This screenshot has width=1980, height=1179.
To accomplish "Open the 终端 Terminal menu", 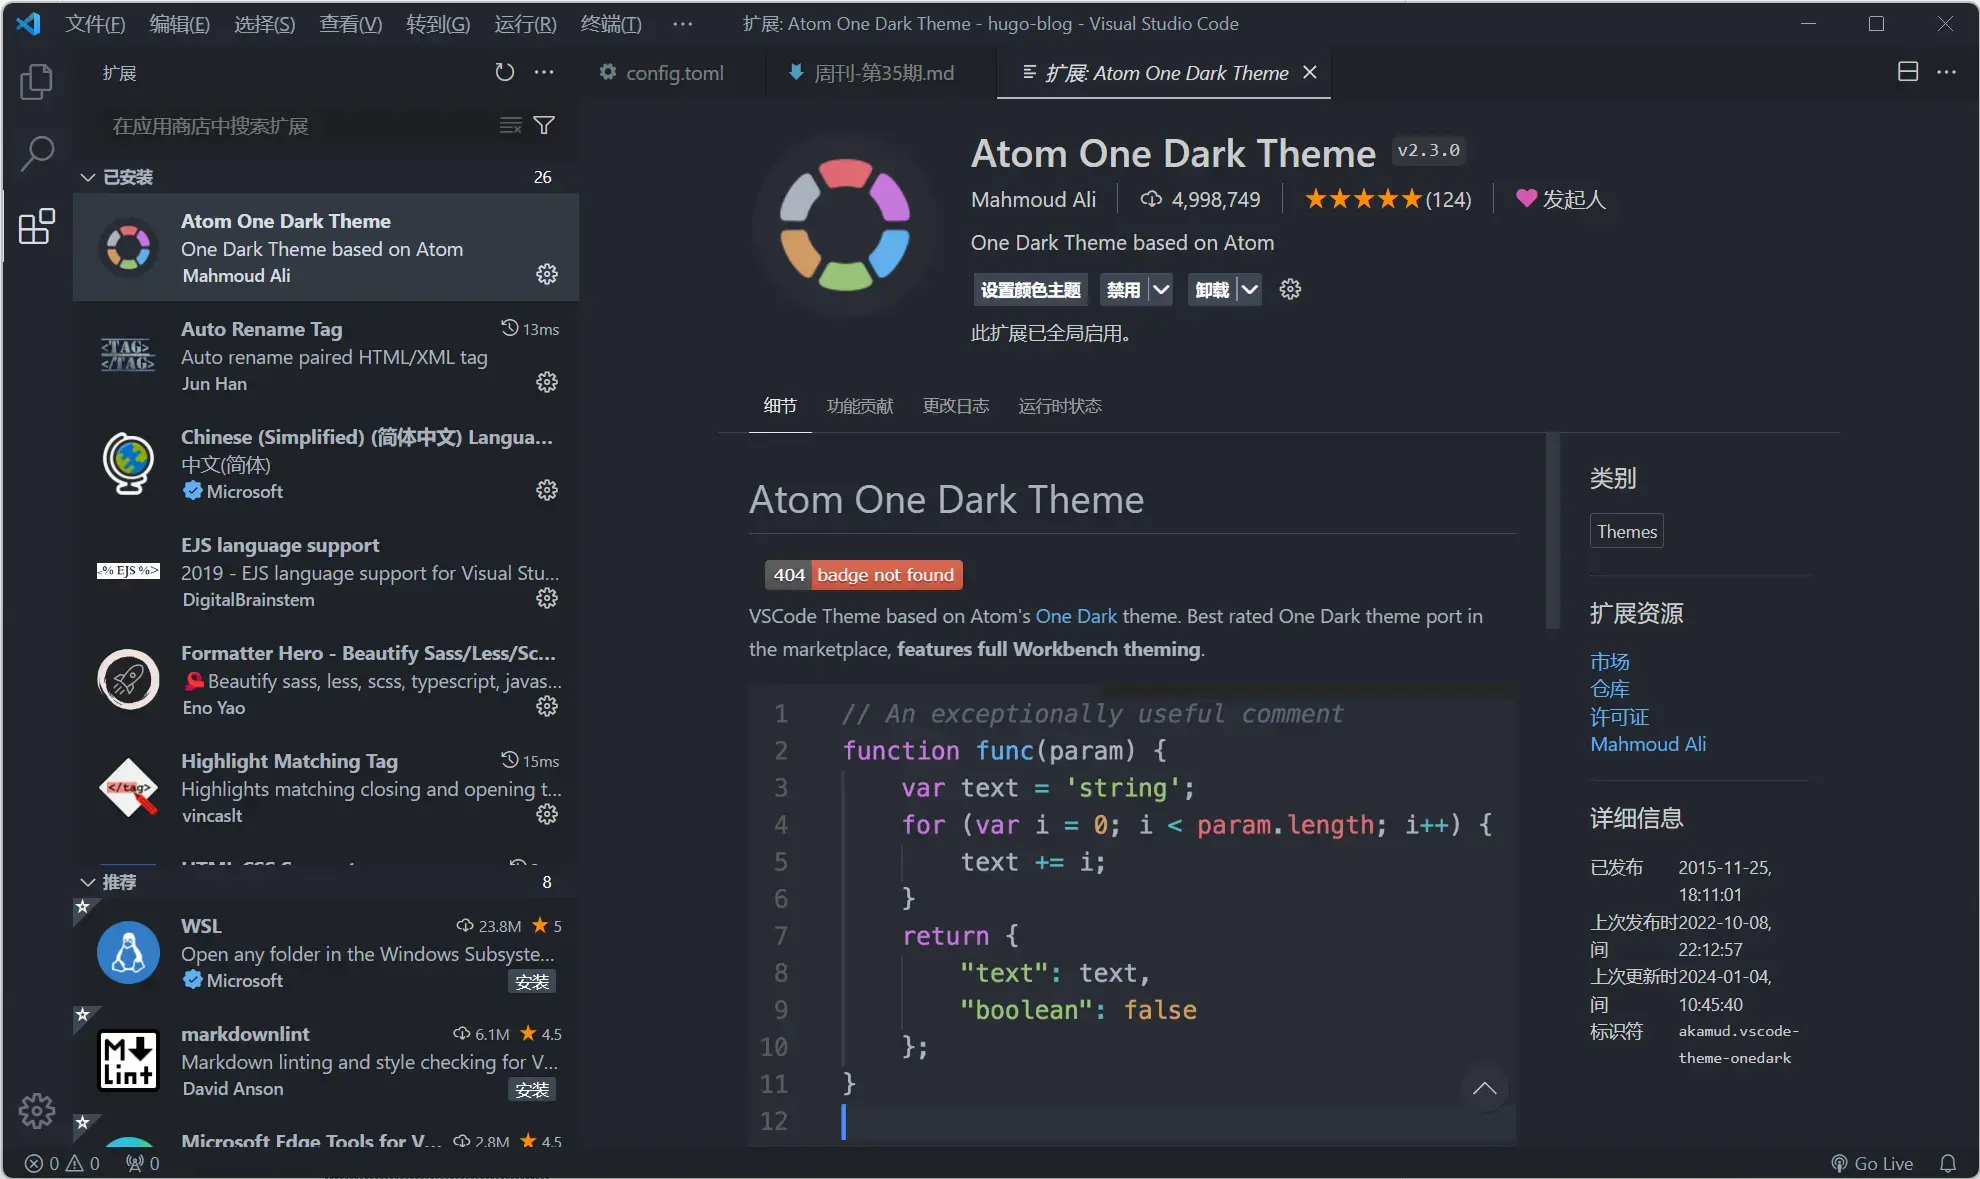I will point(611,23).
